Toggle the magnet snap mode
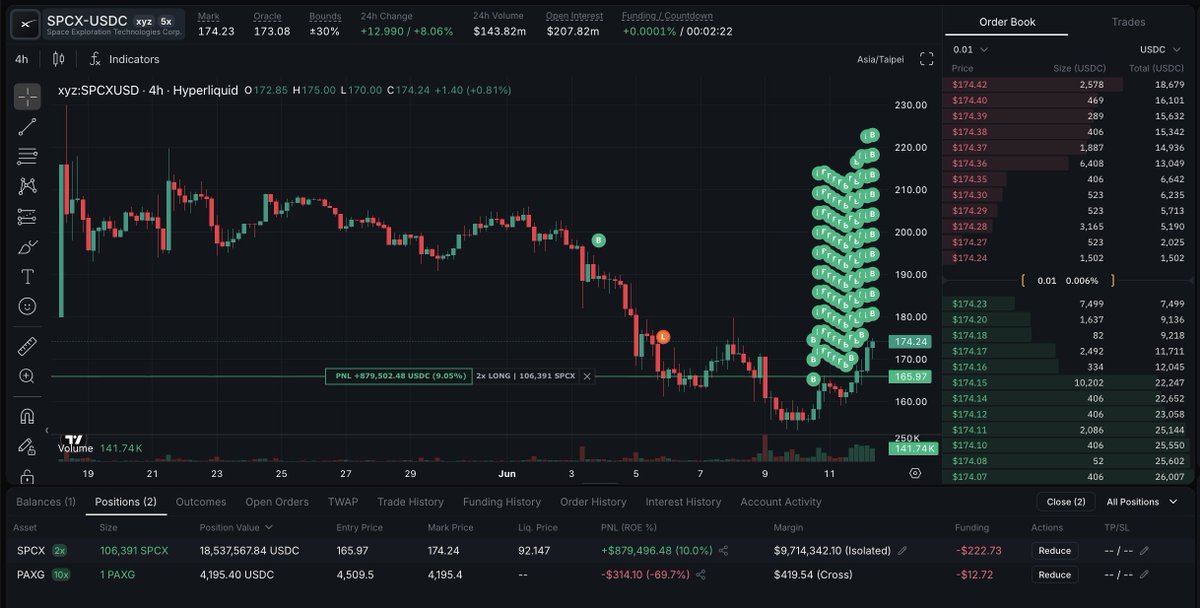This screenshot has height=608, width=1200. pyautogui.click(x=27, y=415)
